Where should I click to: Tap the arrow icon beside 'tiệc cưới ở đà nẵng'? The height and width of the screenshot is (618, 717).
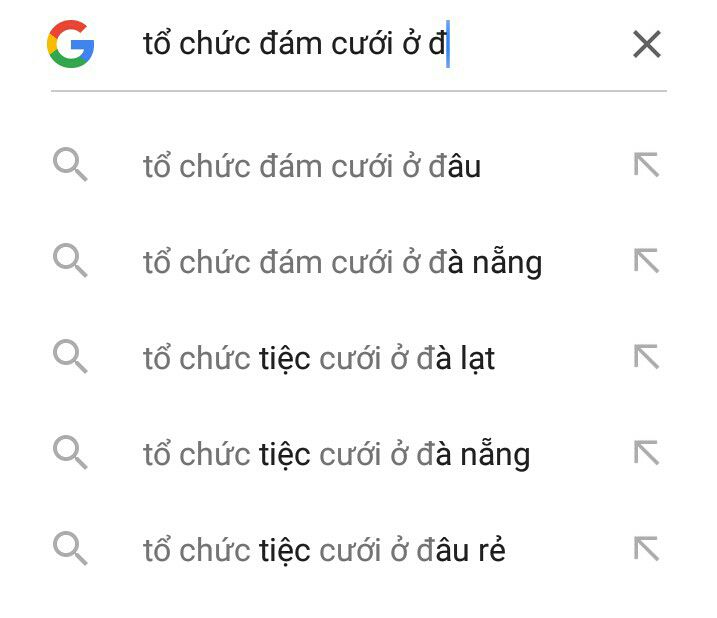[x=647, y=452]
